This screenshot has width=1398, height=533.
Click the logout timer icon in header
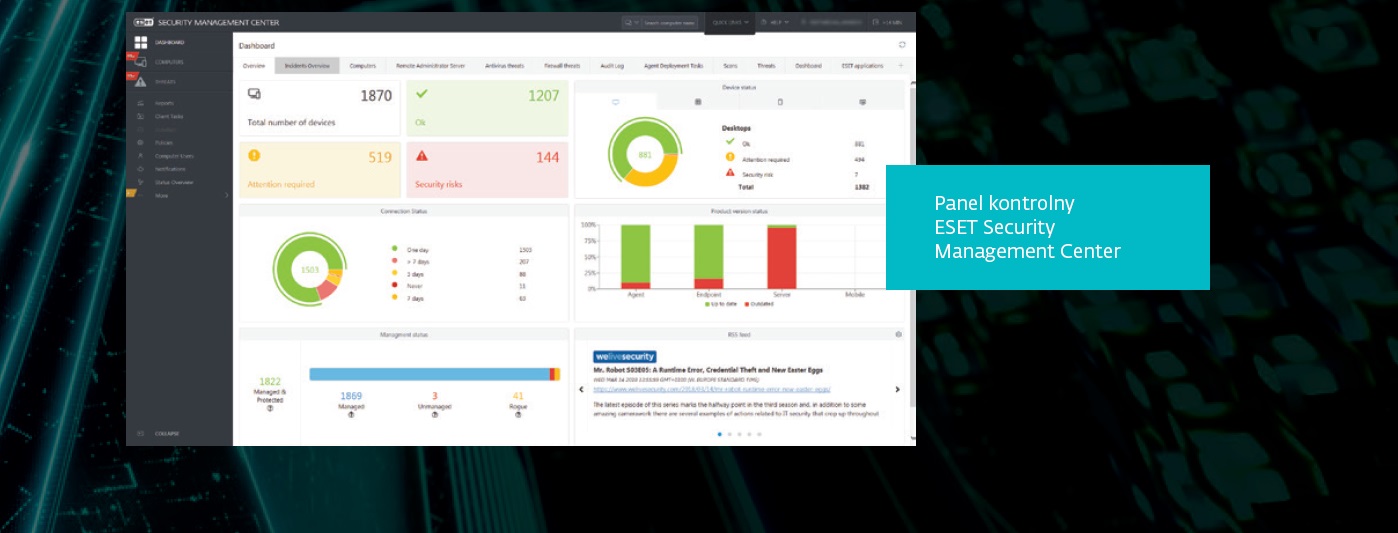coord(876,22)
